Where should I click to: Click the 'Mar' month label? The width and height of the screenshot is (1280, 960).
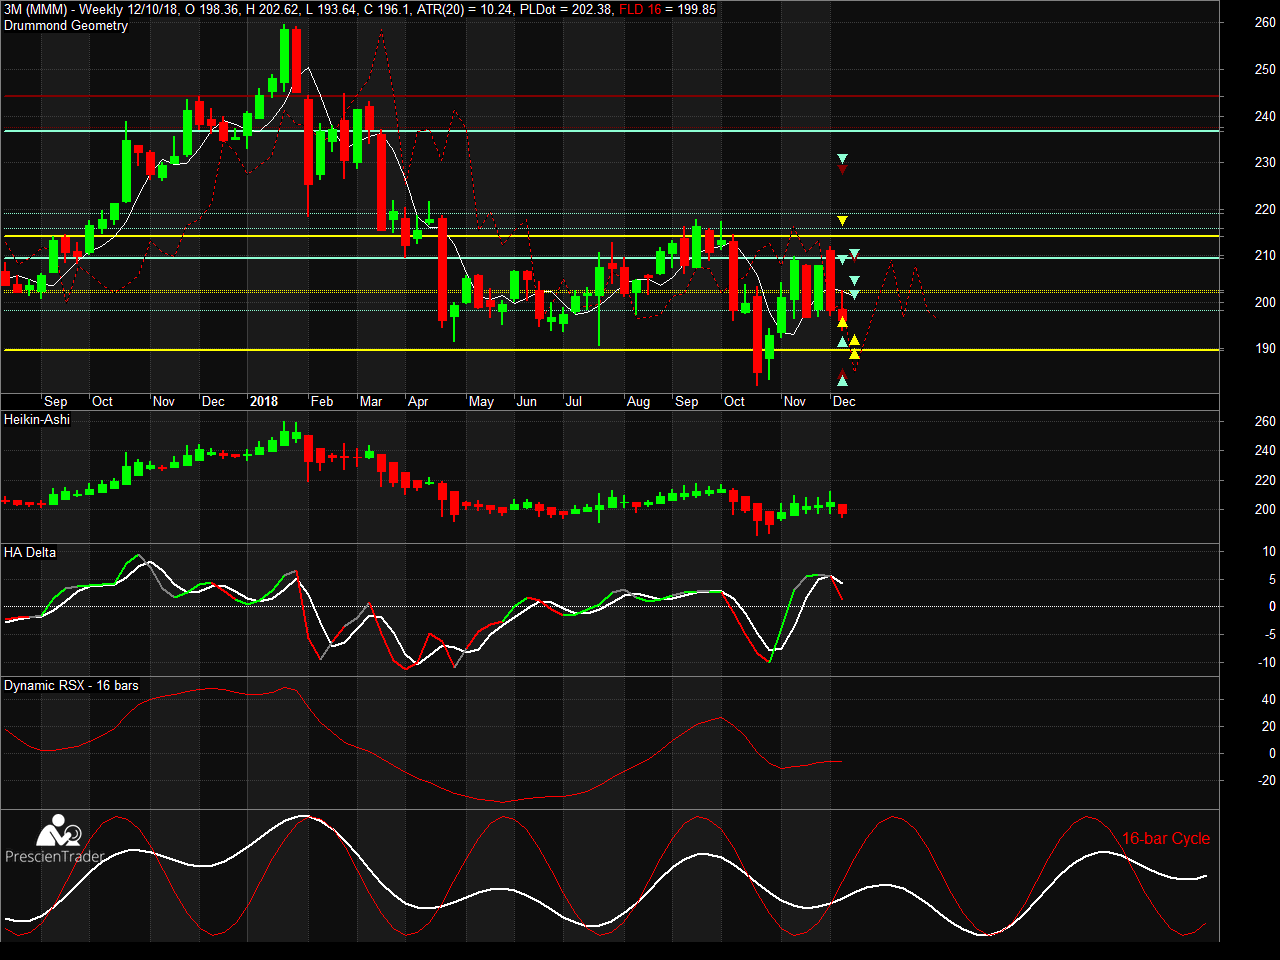tap(371, 401)
